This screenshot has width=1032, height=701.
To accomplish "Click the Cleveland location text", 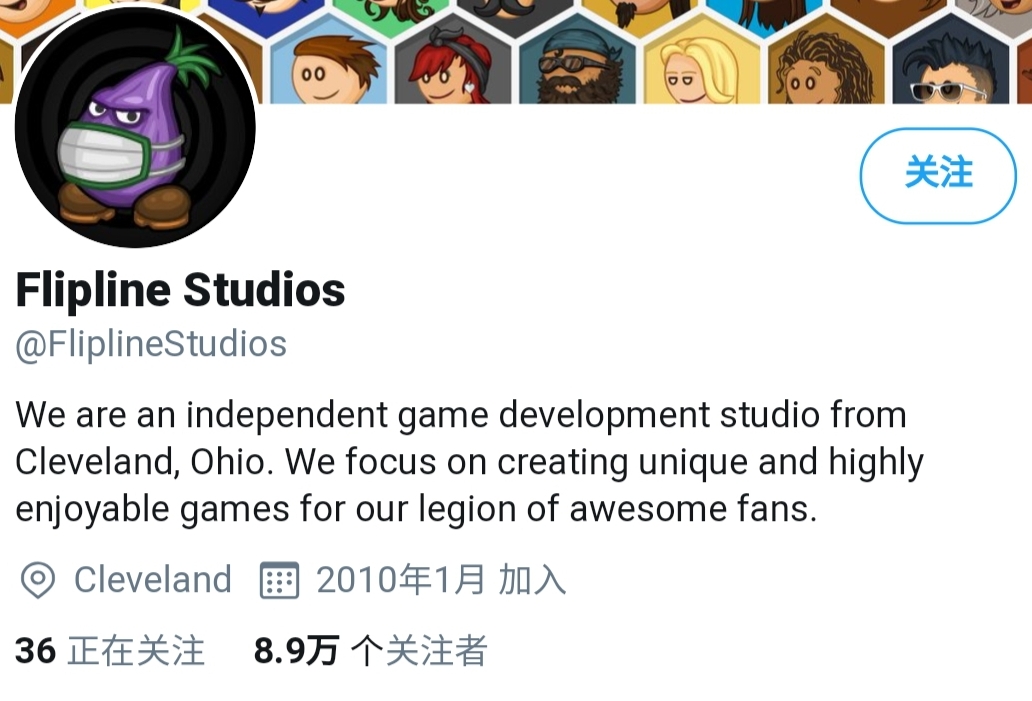I will 153,580.
